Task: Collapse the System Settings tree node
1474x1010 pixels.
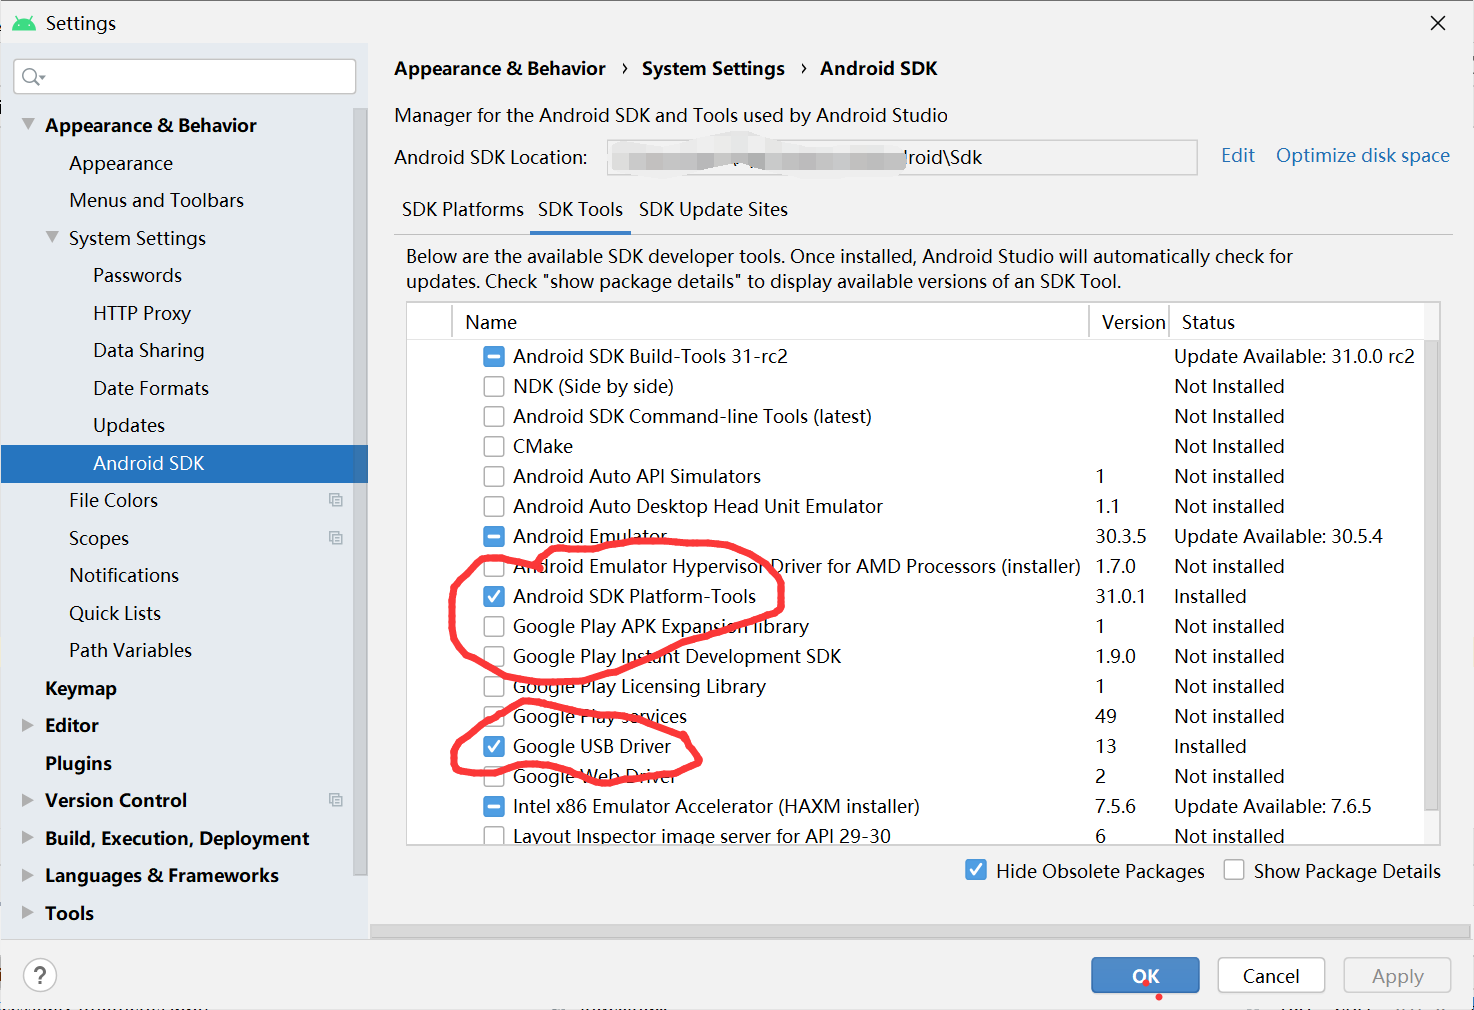Action: point(52,237)
